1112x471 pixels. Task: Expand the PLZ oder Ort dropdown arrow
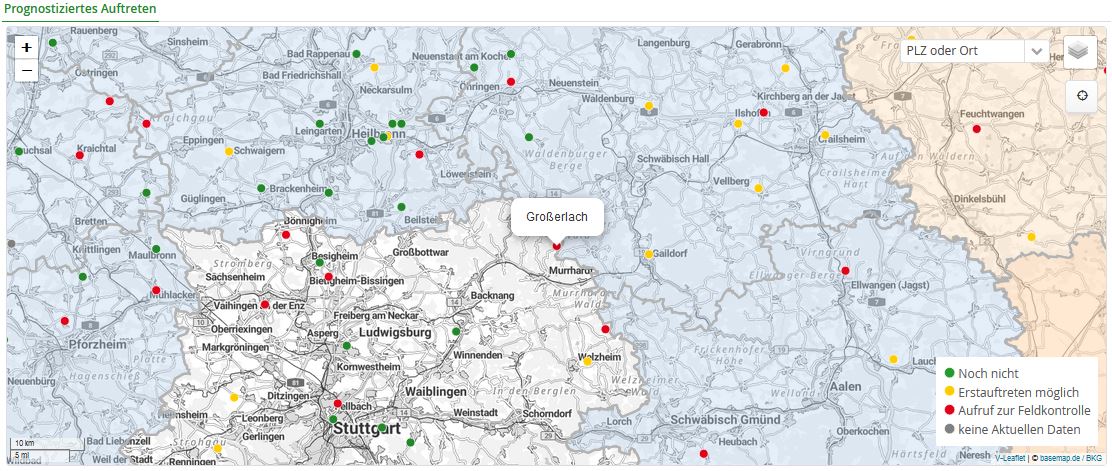(1037, 51)
